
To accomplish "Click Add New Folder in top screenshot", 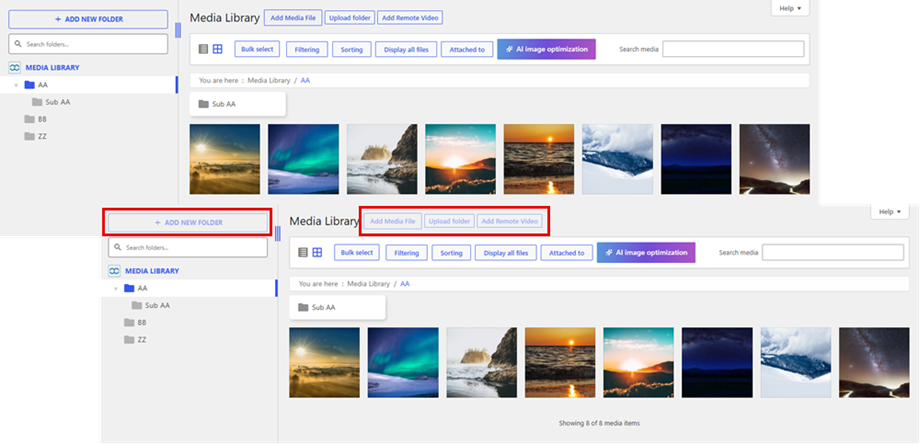I will (x=88, y=19).
